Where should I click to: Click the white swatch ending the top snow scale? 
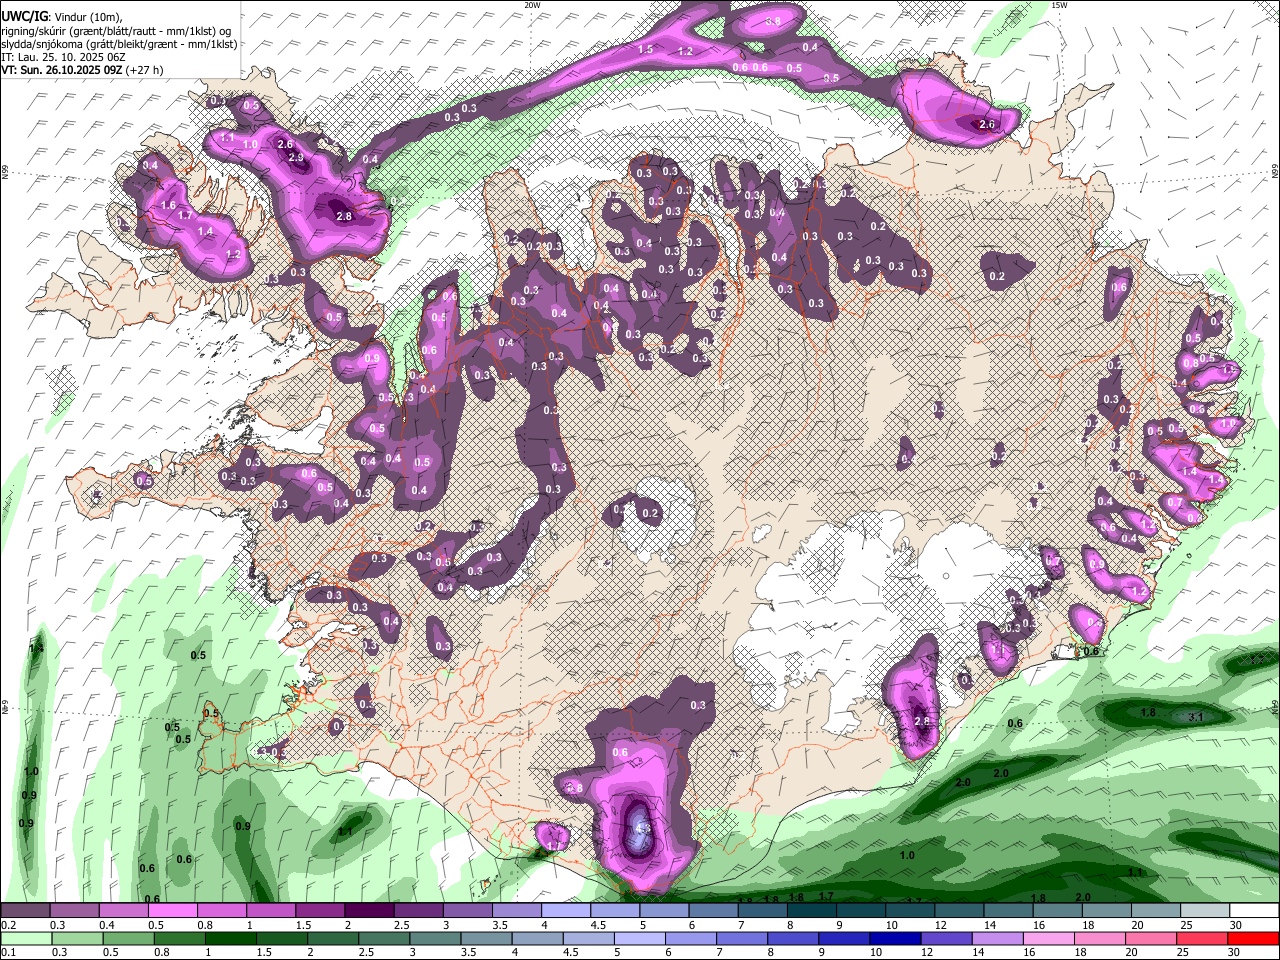point(1254,911)
